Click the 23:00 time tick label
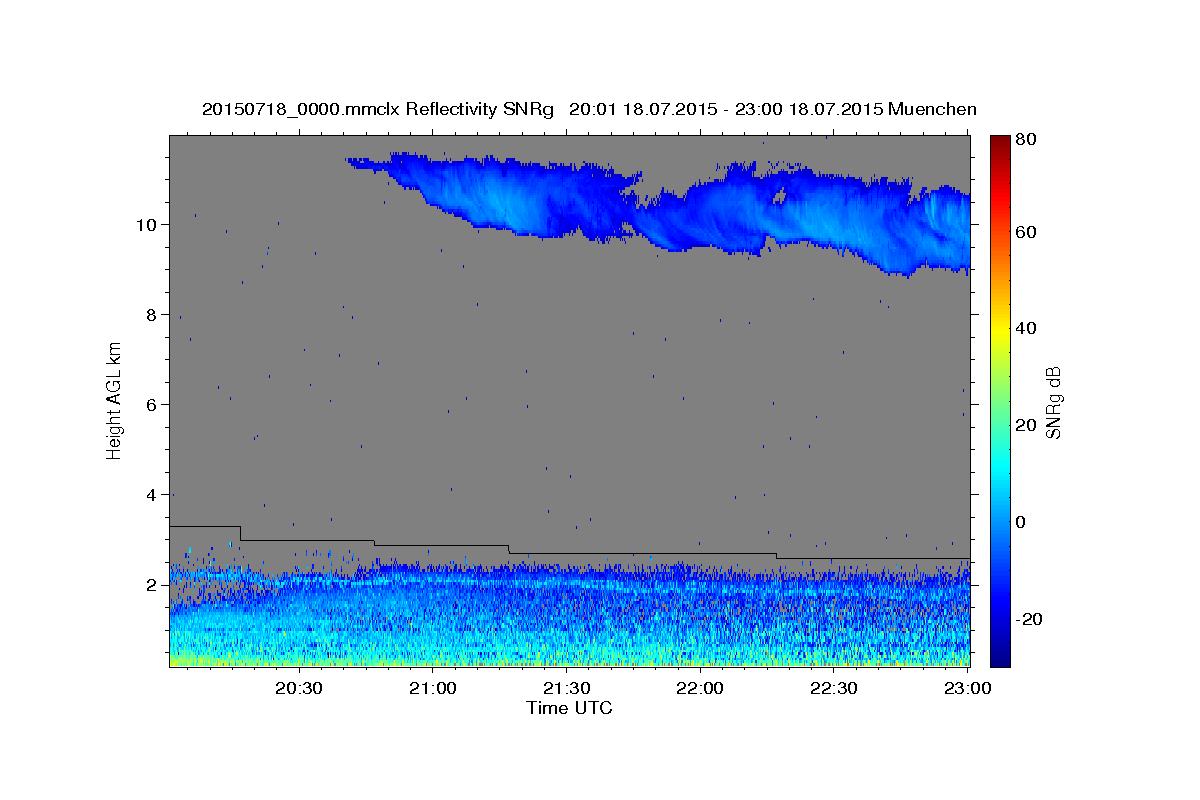This screenshot has height=800, width=1200. [x=968, y=689]
